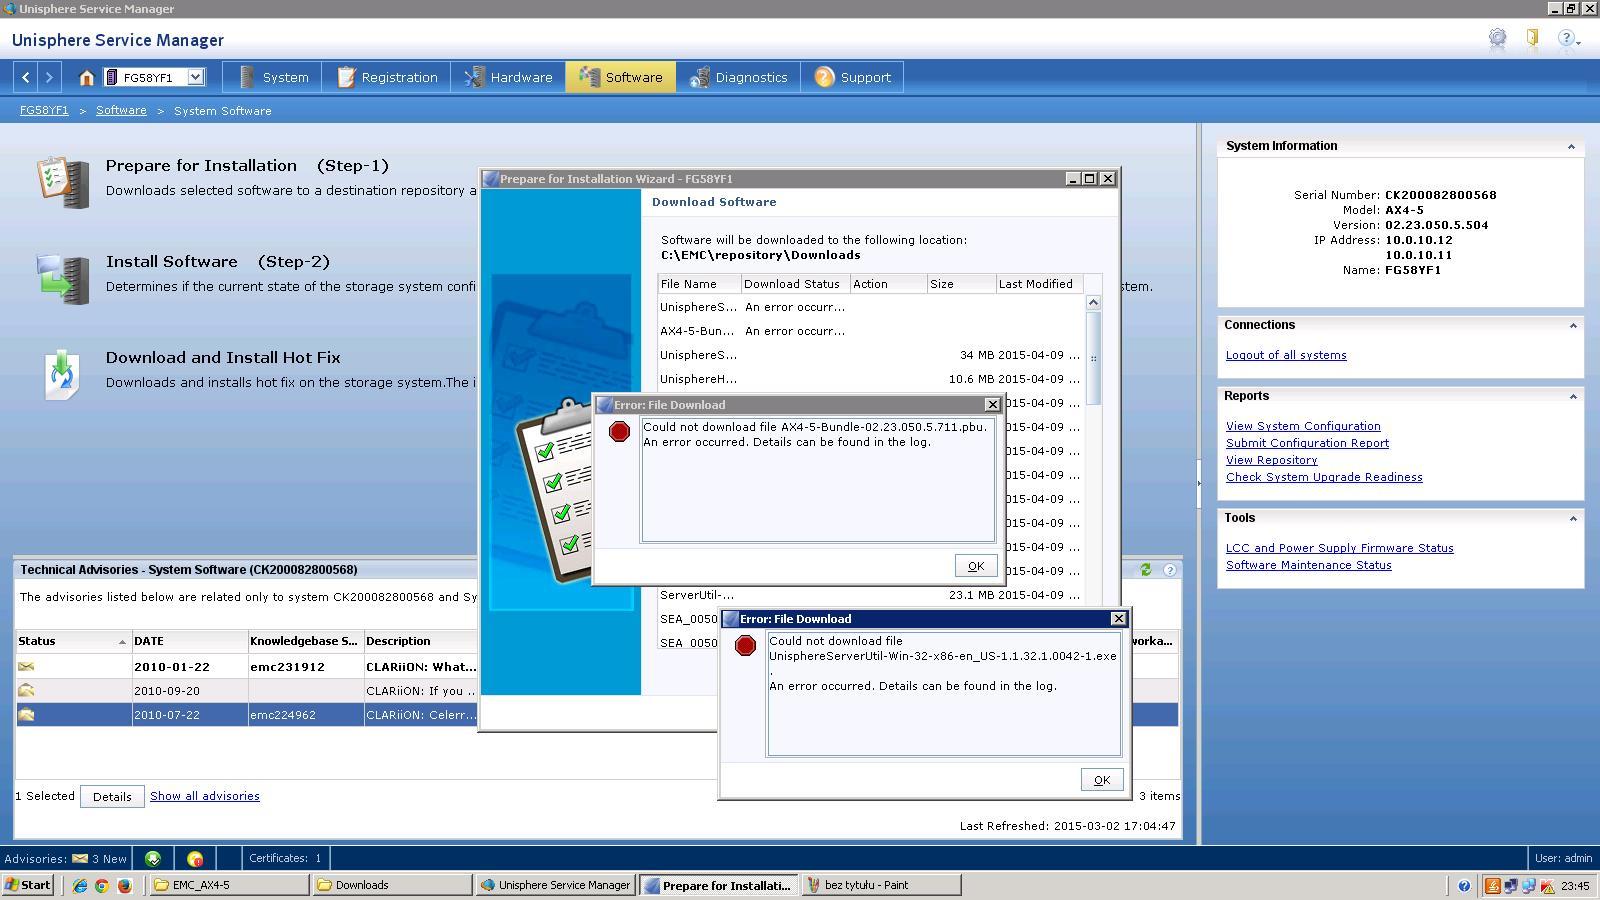The image size is (1600, 900).
Task: Launch Chrome from the quick launch bar
Action: (x=102, y=885)
